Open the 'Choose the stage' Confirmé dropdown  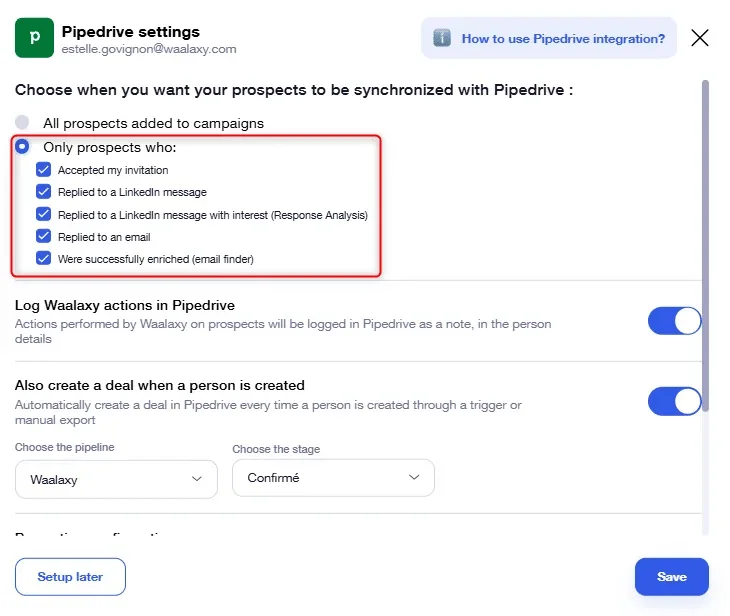pos(333,478)
